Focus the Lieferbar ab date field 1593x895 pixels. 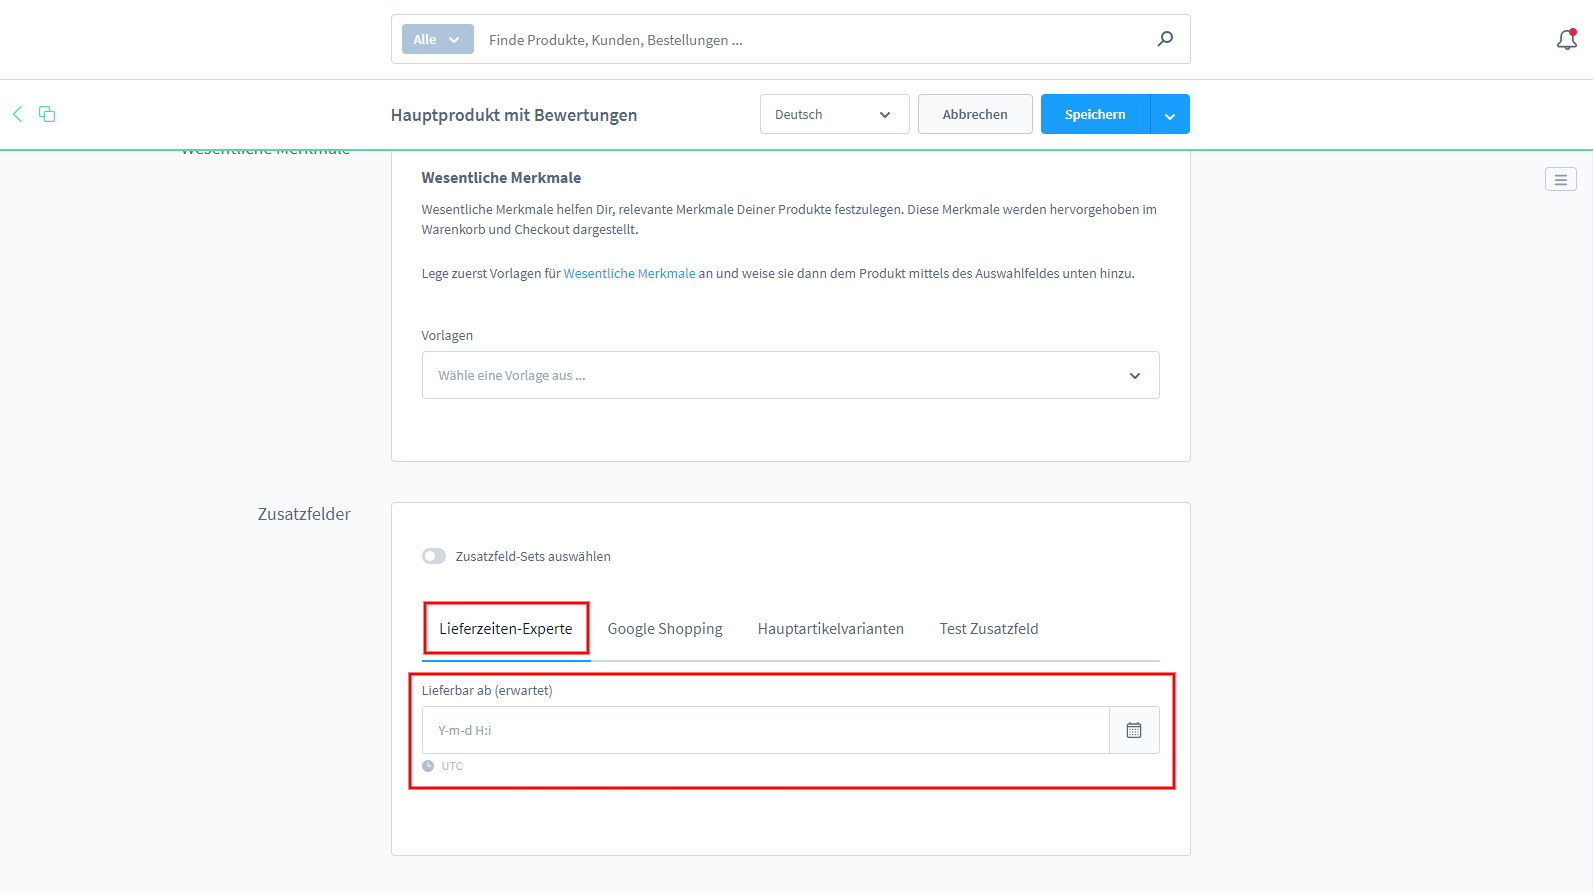(765, 730)
